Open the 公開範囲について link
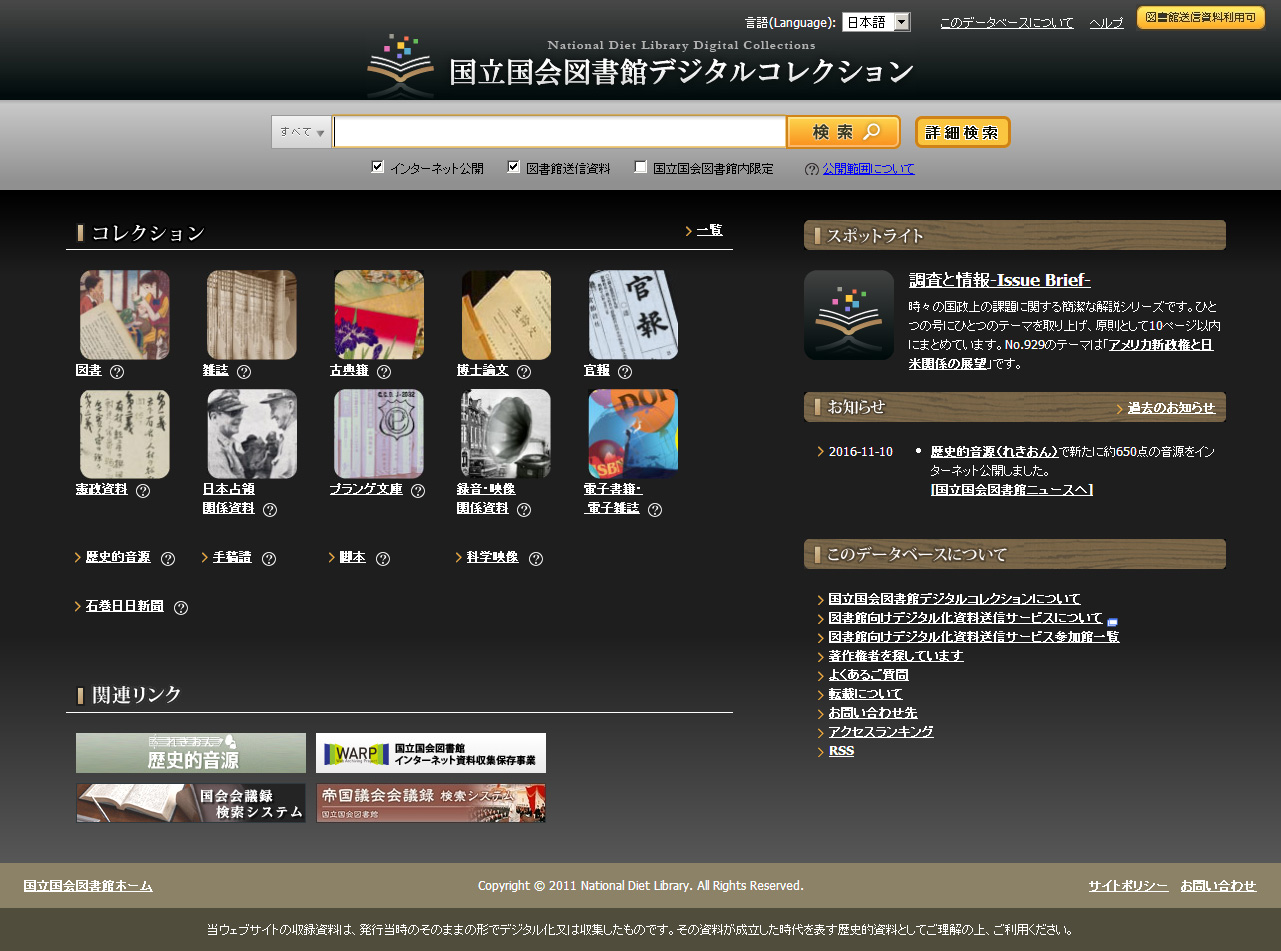The height and width of the screenshot is (951, 1281). (x=869, y=169)
